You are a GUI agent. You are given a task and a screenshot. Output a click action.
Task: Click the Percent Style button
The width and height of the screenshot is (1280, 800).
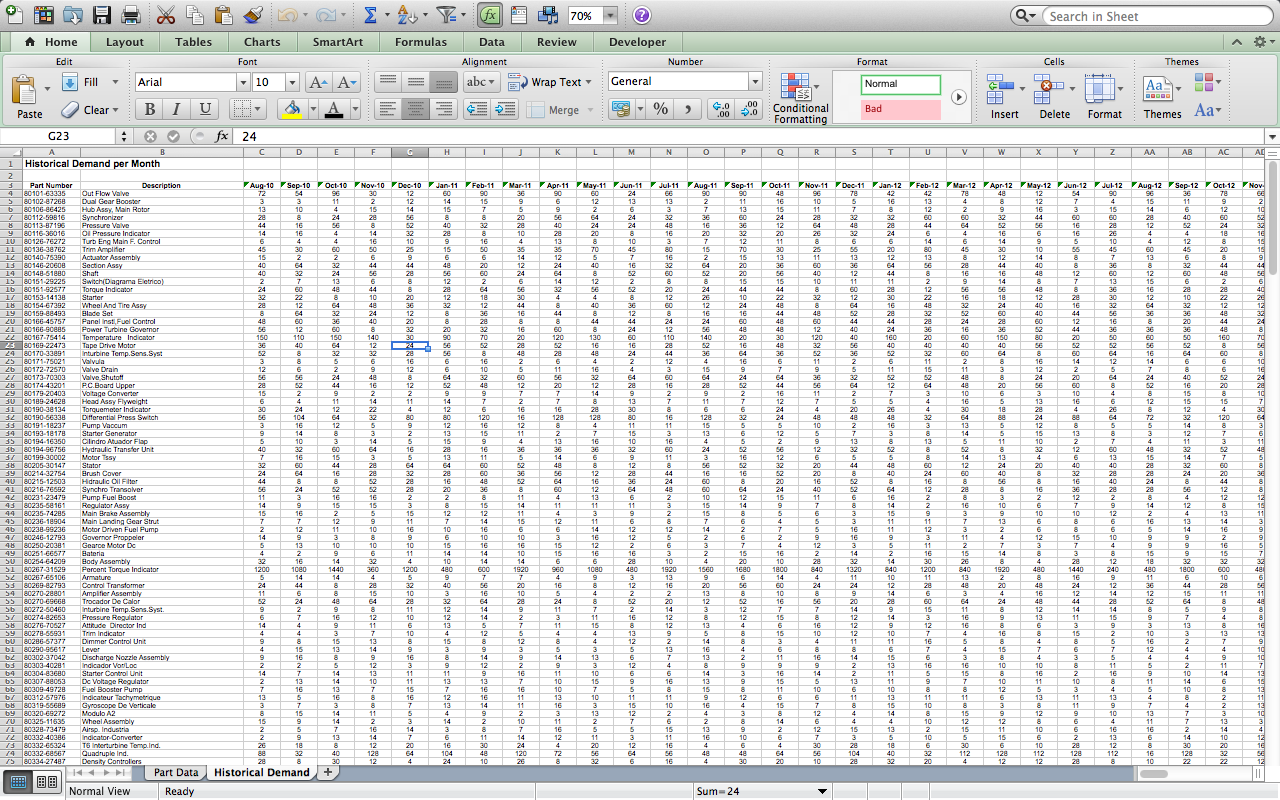660,109
